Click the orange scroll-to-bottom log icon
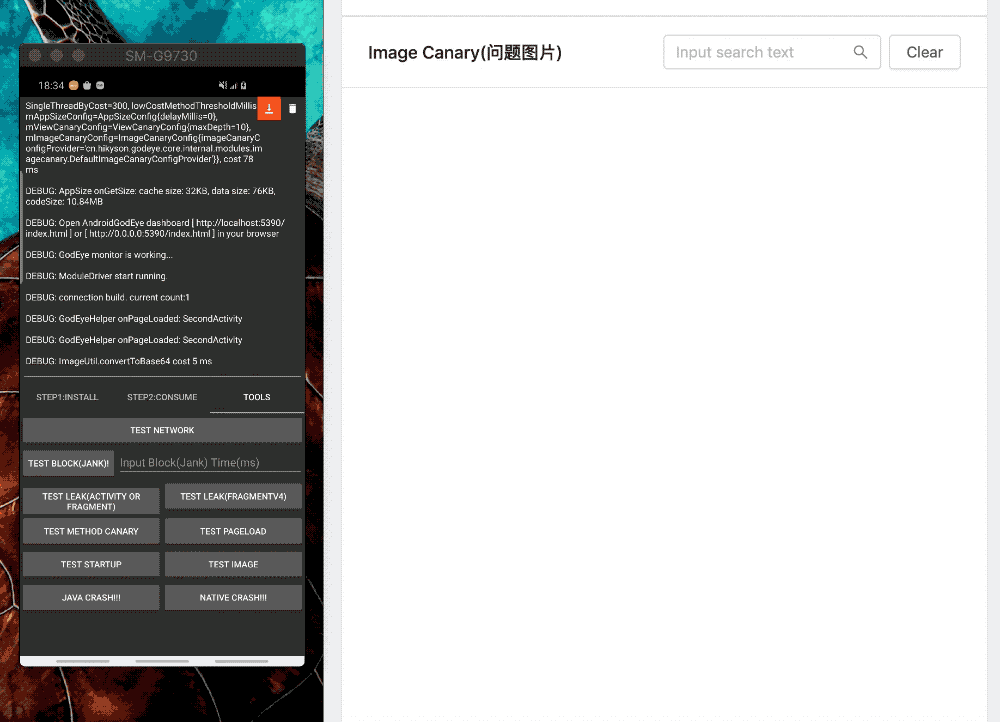 (269, 108)
